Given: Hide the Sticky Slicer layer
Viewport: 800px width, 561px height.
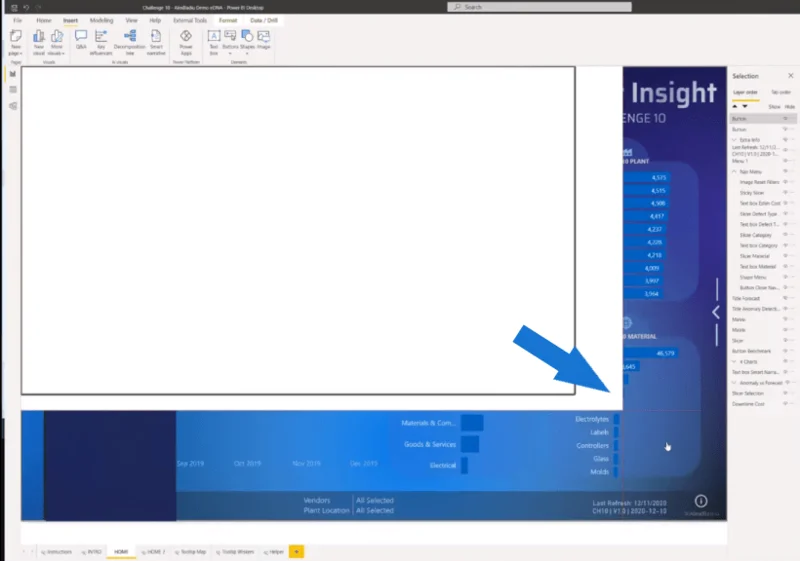Looking at the screenshot, I should (x=786, y=193).
